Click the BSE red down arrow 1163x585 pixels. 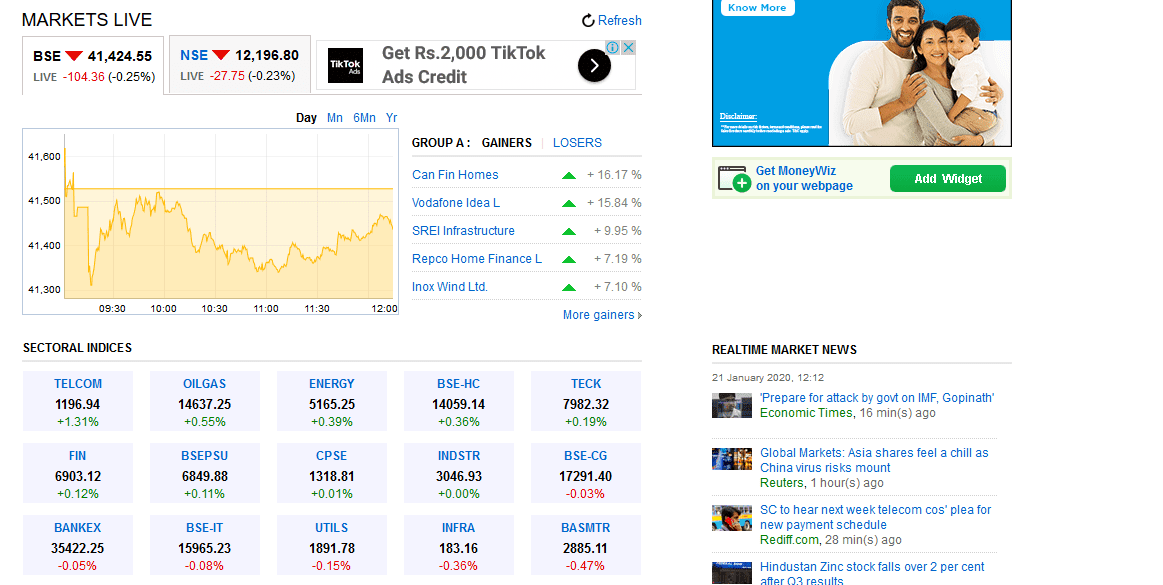pos(74,56)
